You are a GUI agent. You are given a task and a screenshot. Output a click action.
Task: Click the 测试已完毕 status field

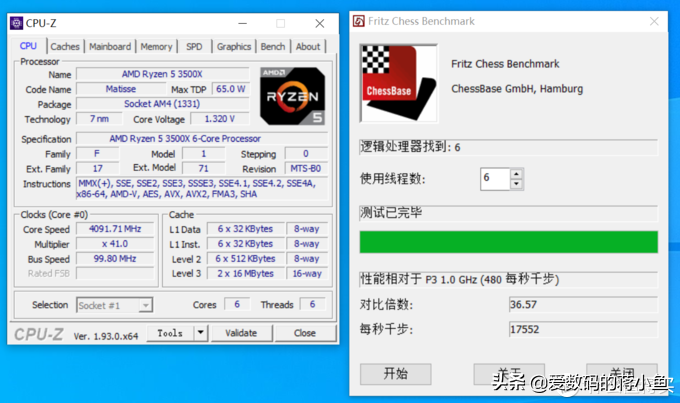[x=508, y=213]
